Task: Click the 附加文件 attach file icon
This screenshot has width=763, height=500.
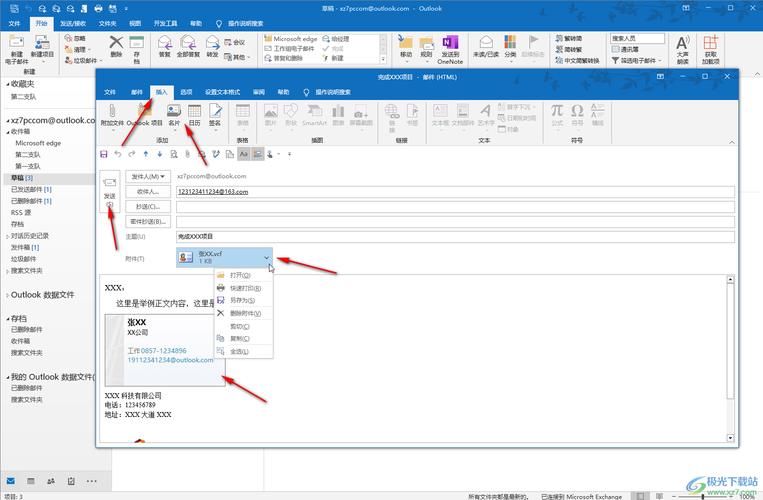Action: tap(113, 113)
